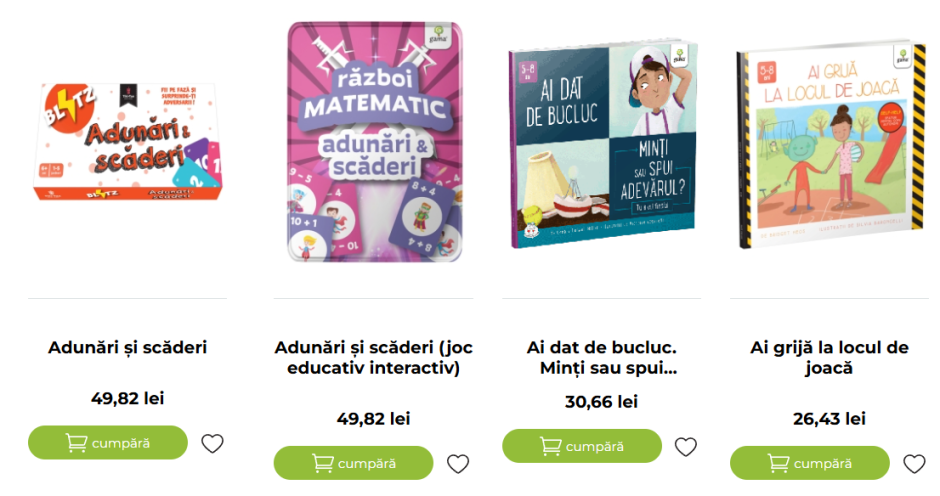940x496 pixels.
Task: Open Ai dat de bucluc book cover
Action: (x=602, y=145)
